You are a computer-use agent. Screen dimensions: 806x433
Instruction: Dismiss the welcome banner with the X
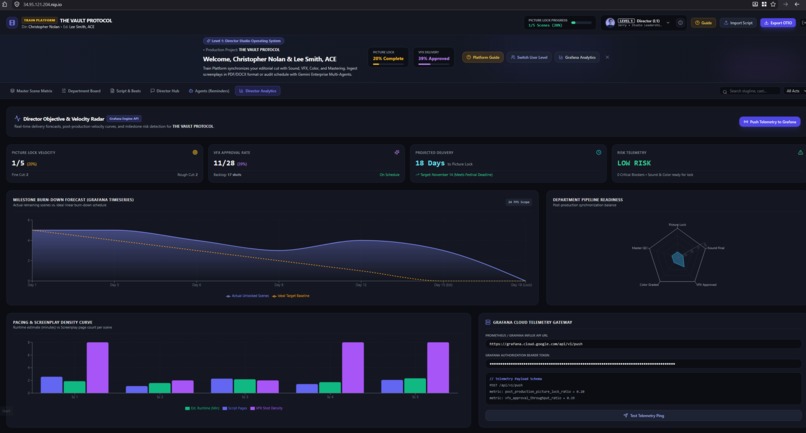[607, 57]
